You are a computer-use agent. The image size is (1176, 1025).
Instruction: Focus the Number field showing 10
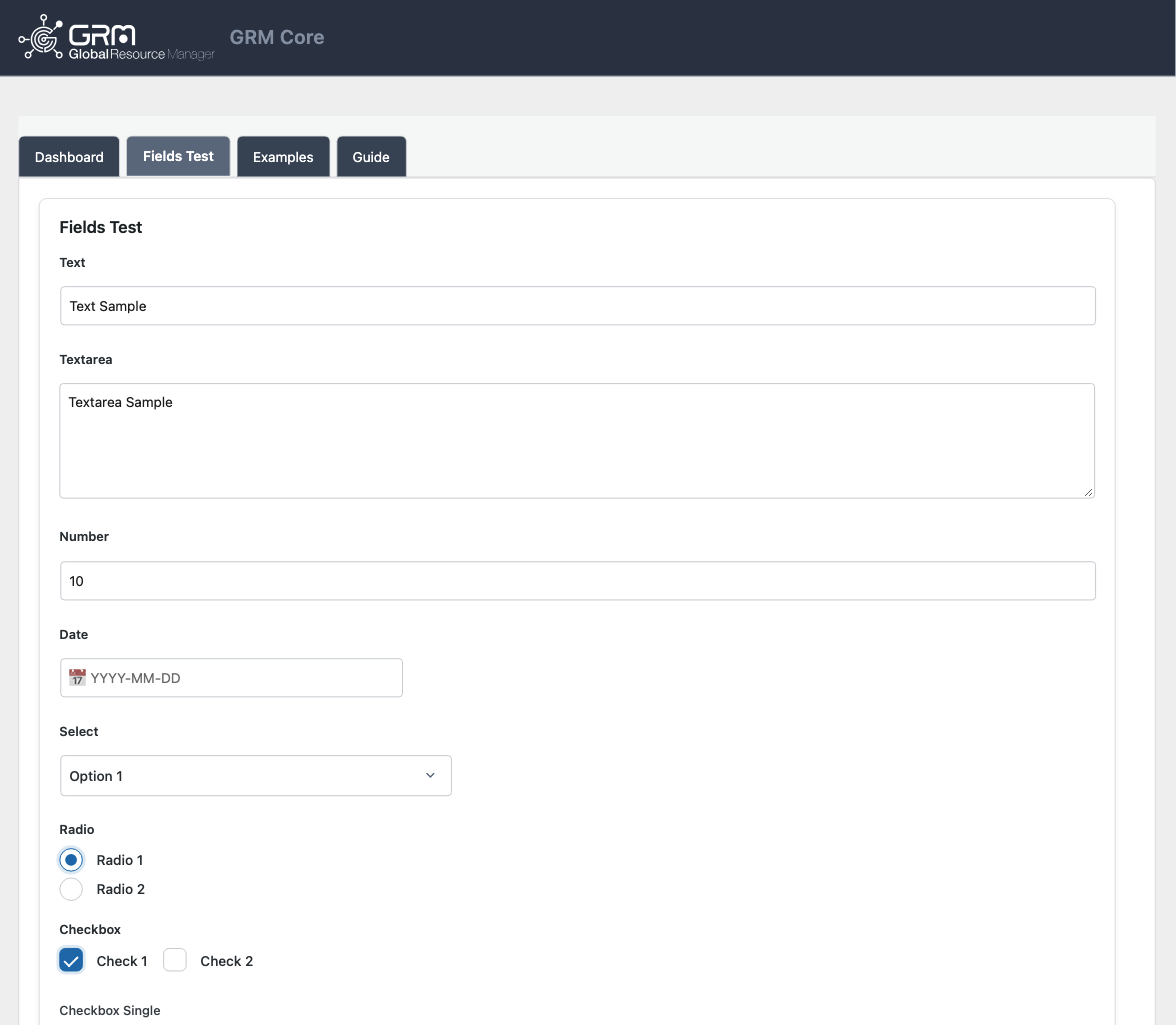pos(578,581)
